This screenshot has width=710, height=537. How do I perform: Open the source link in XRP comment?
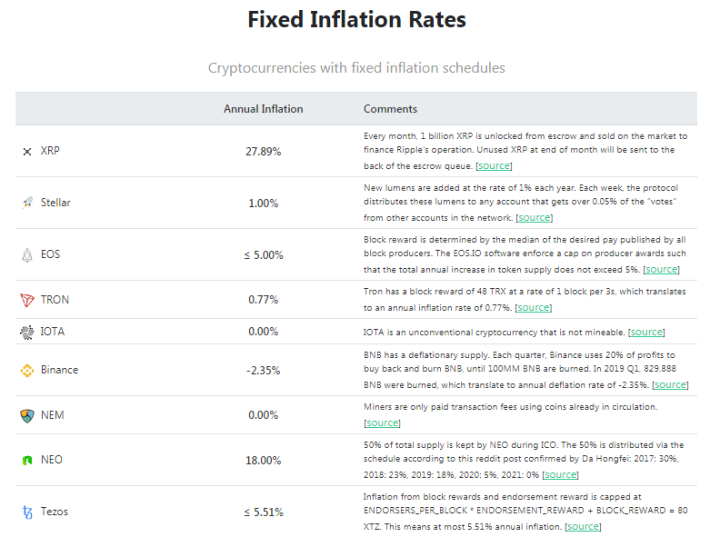(x=494, y=166)
